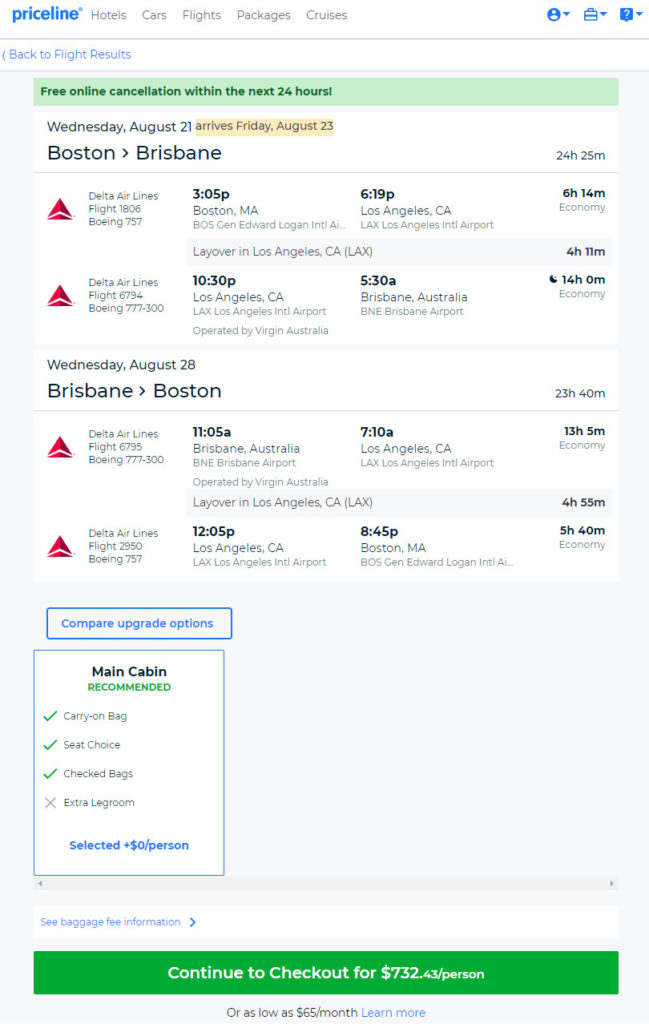Click the 12:05p Los Angeles departure time
The width and height of the screenshot is (649, 1024).
pos(214,531)
